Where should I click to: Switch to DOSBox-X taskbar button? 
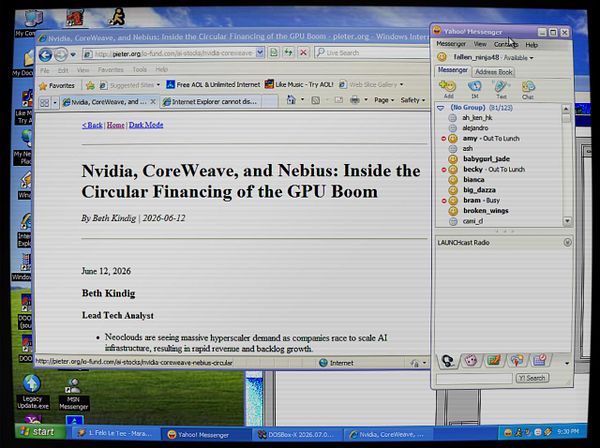click(x=296, y=435)
